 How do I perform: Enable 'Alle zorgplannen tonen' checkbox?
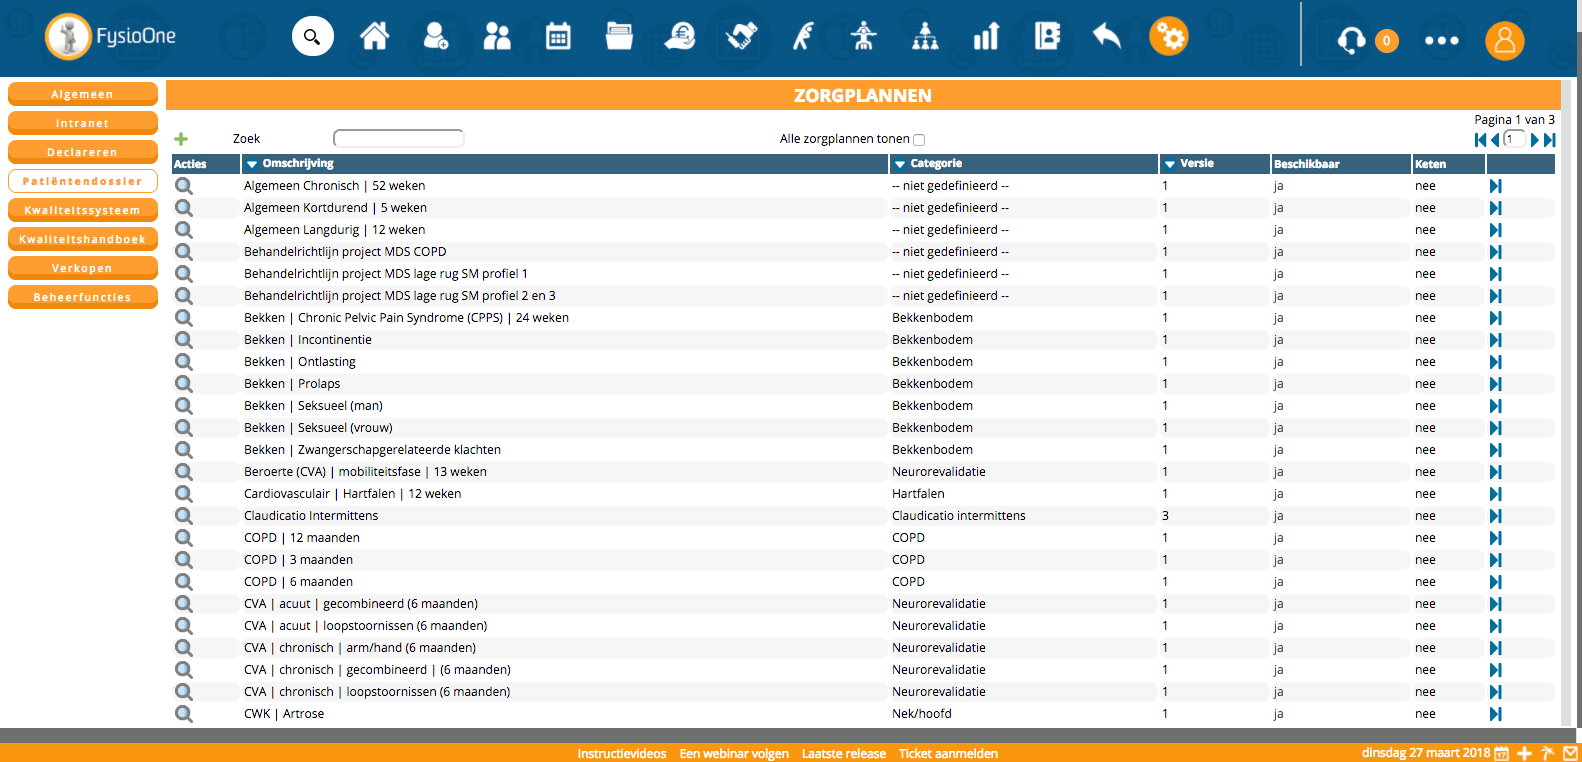[x=919, y=140]
